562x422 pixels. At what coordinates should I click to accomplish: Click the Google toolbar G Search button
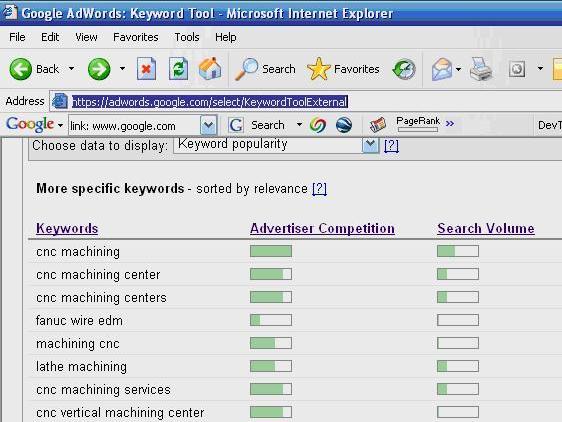pyautogui.click(x=256, y=125)
